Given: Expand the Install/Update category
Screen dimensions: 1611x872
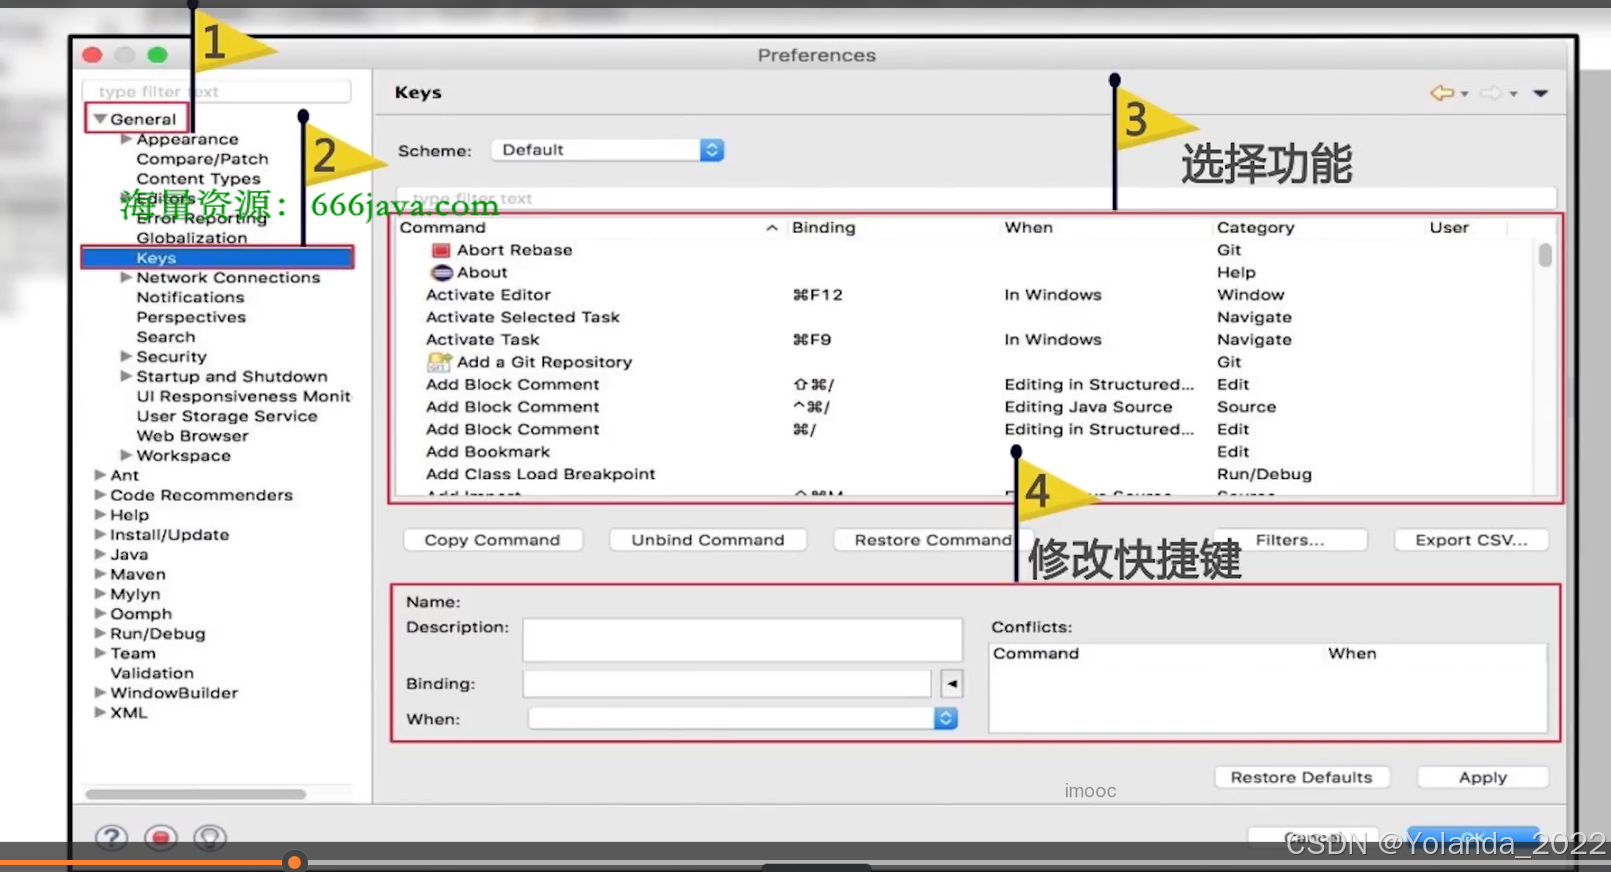Looking at the screenshot, I should [100, 534].
